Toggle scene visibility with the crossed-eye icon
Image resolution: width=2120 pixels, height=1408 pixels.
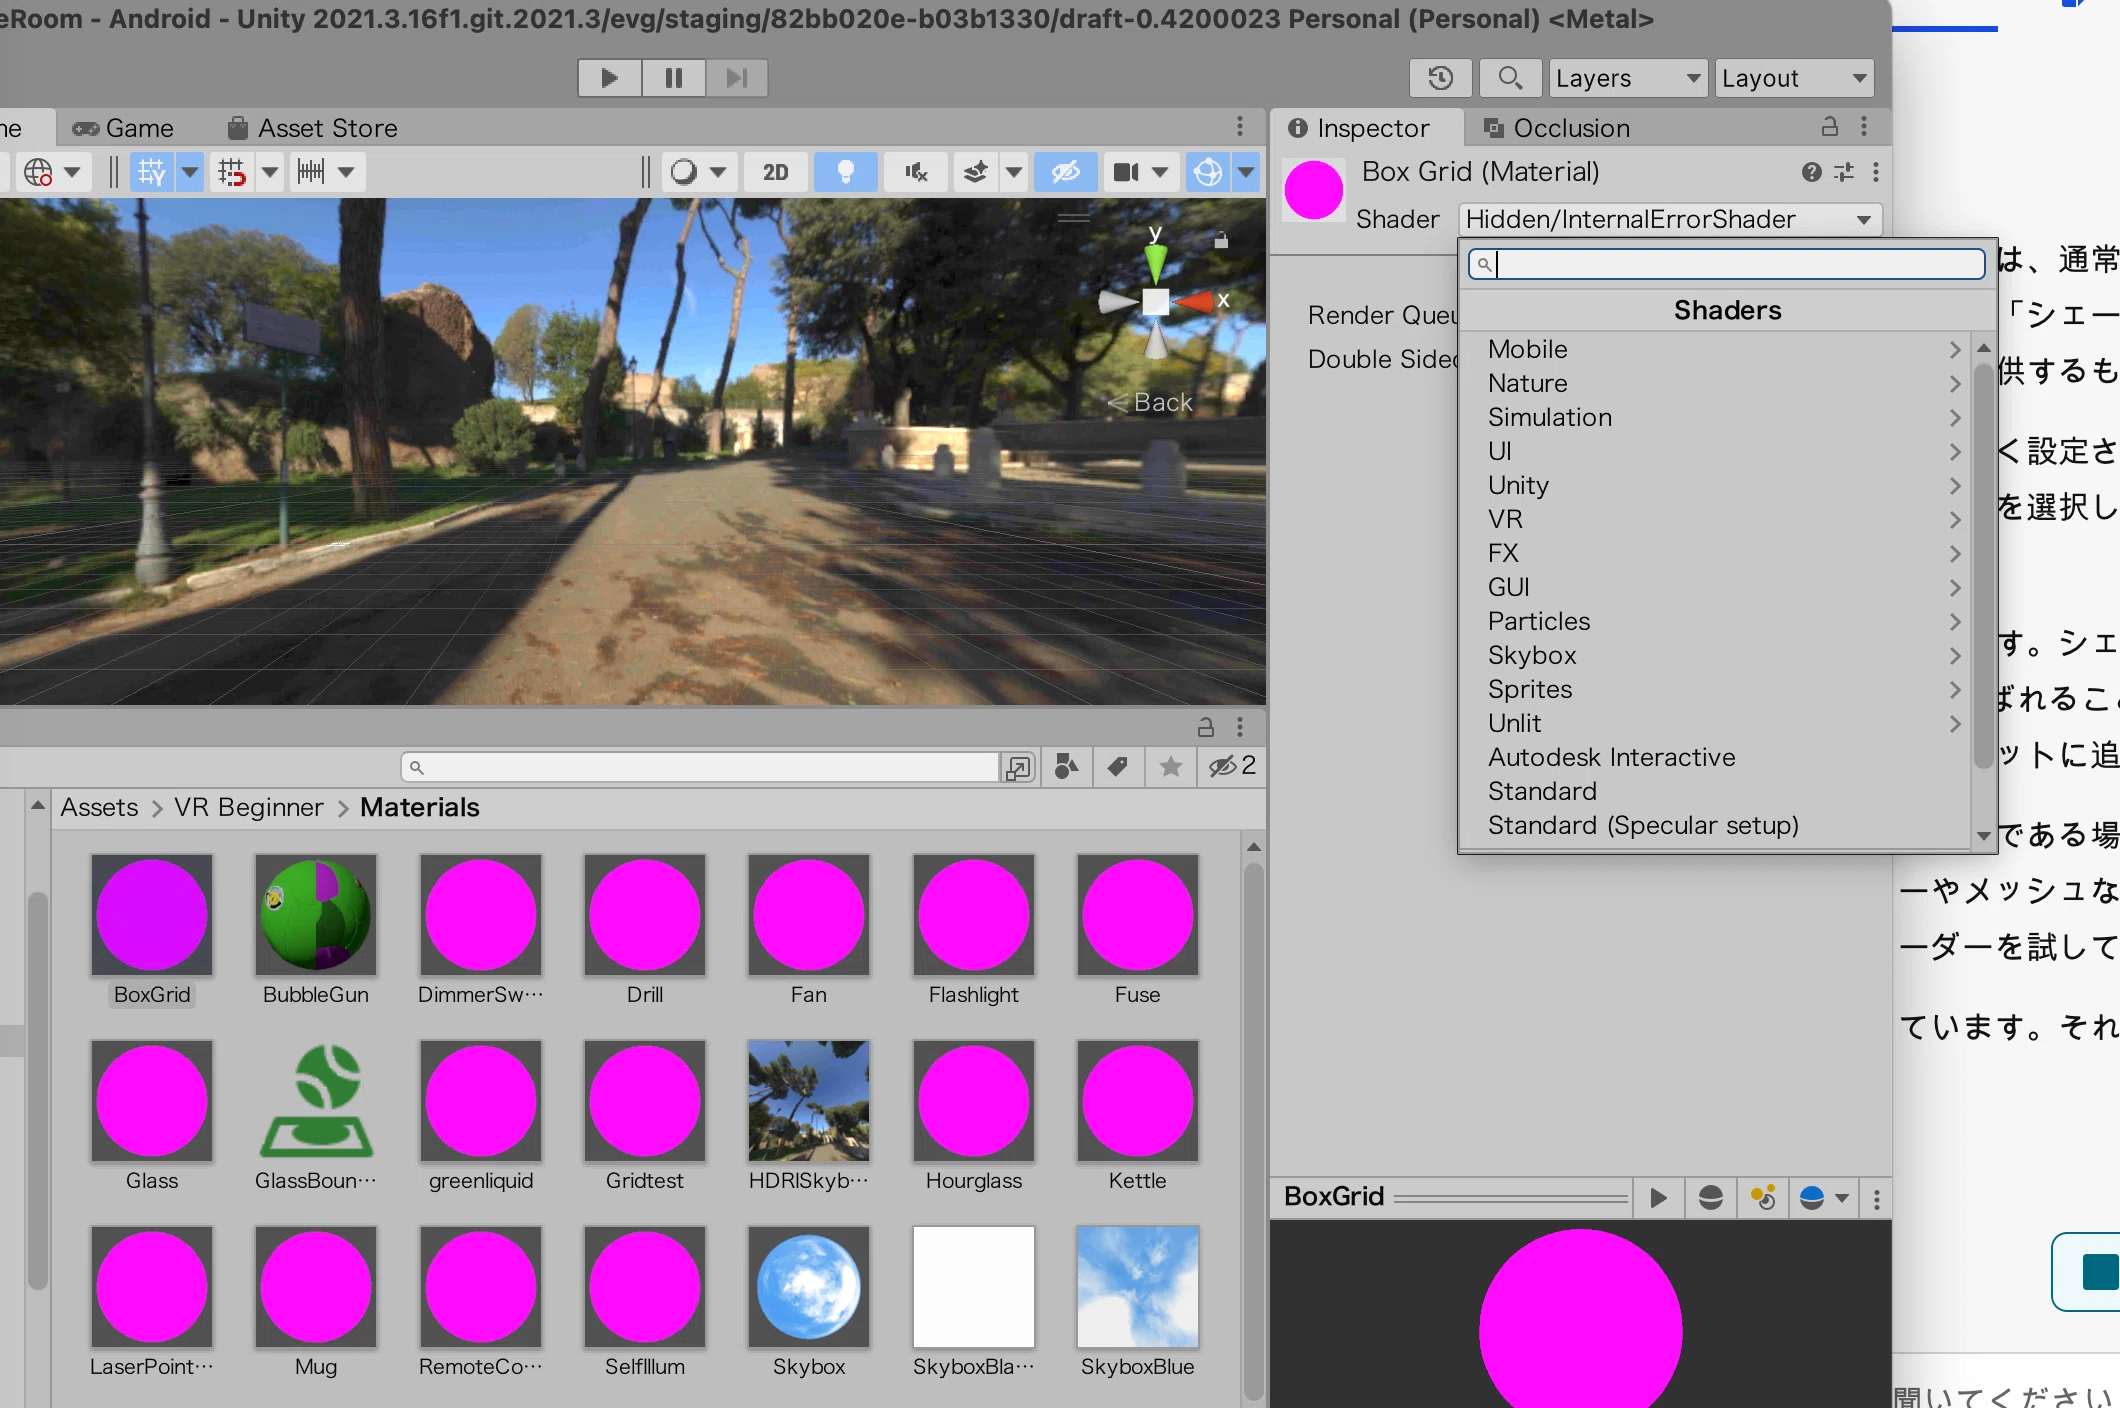1065,172
